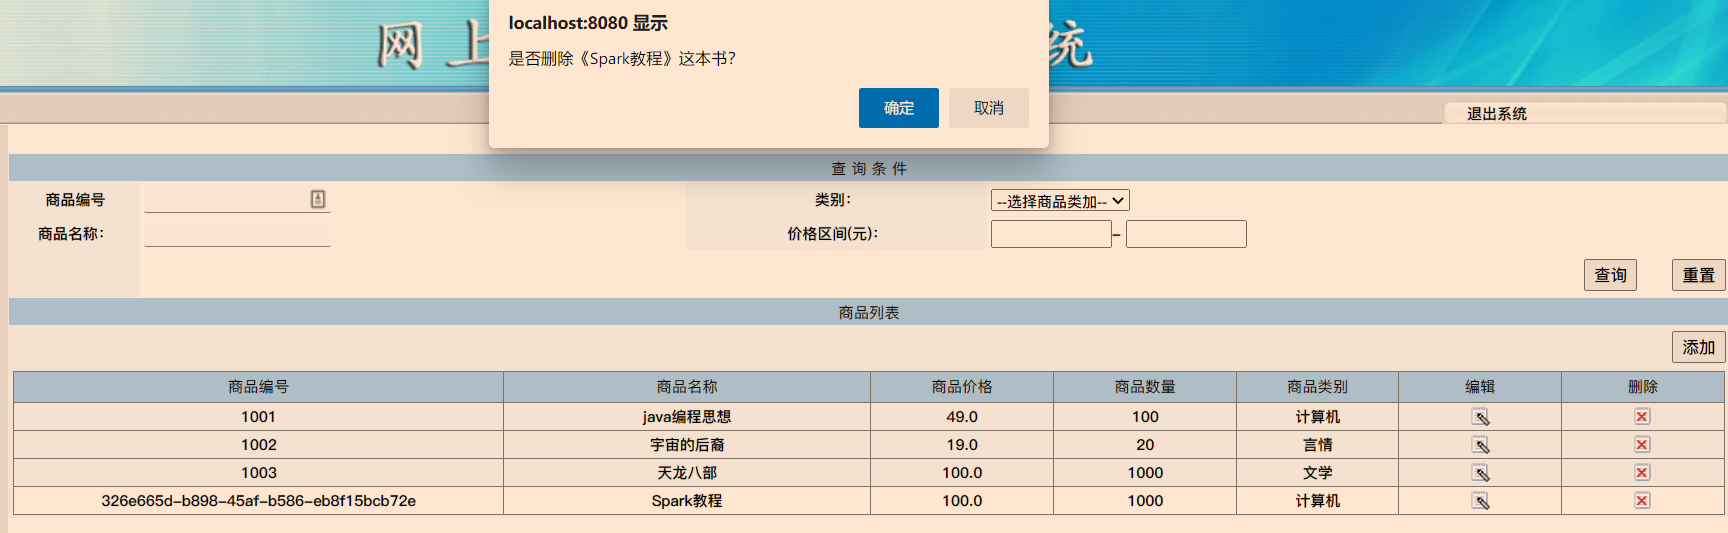Viewport: 1728px width, 533px height.
Task: Click 退出系统 to log out
Action: click(x=1496, y=114)
